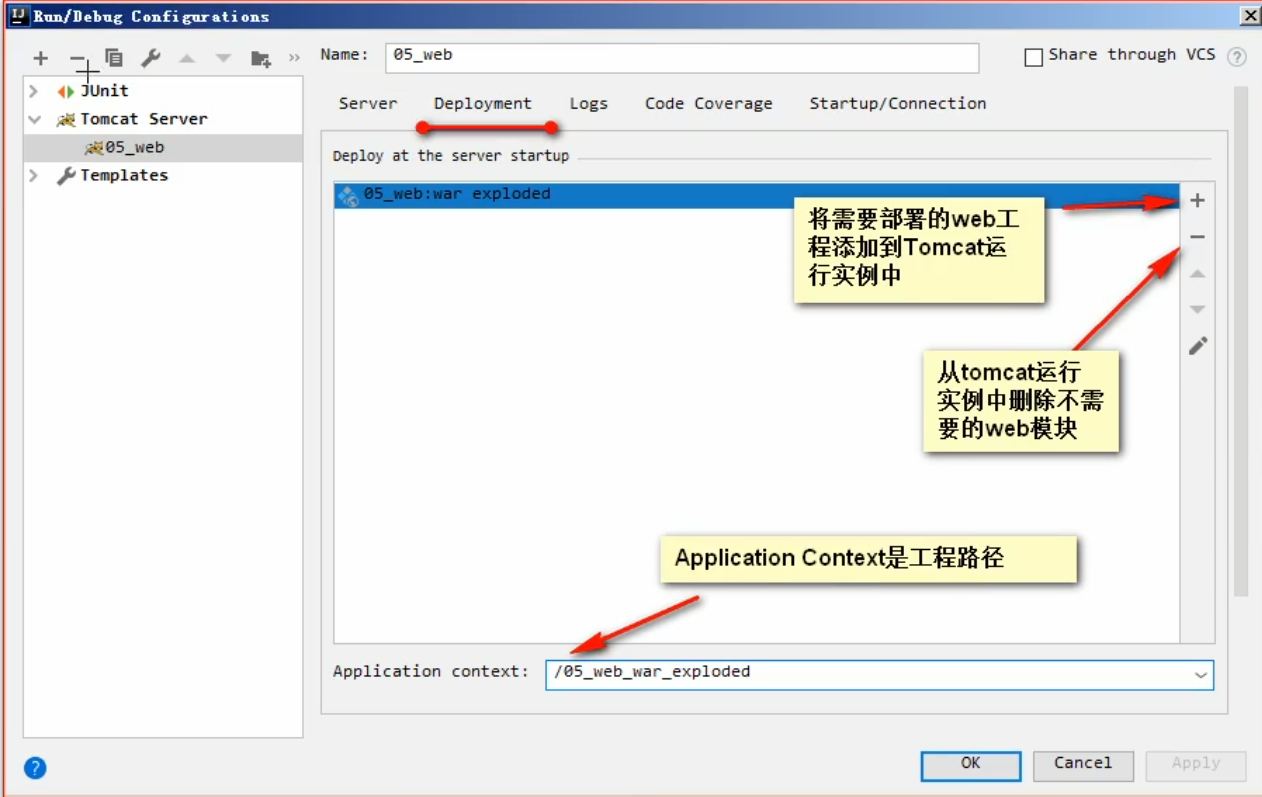1262x797 pixels.
Task: Click the Templates wrench icon
Action: coord(66,176)
